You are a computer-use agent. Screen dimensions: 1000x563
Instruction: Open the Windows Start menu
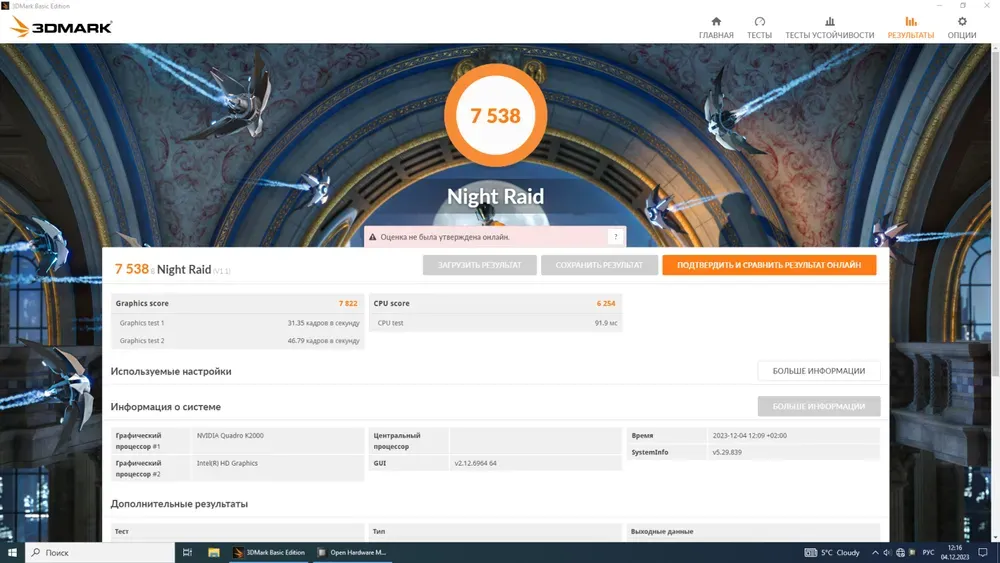tap(12, 552)
